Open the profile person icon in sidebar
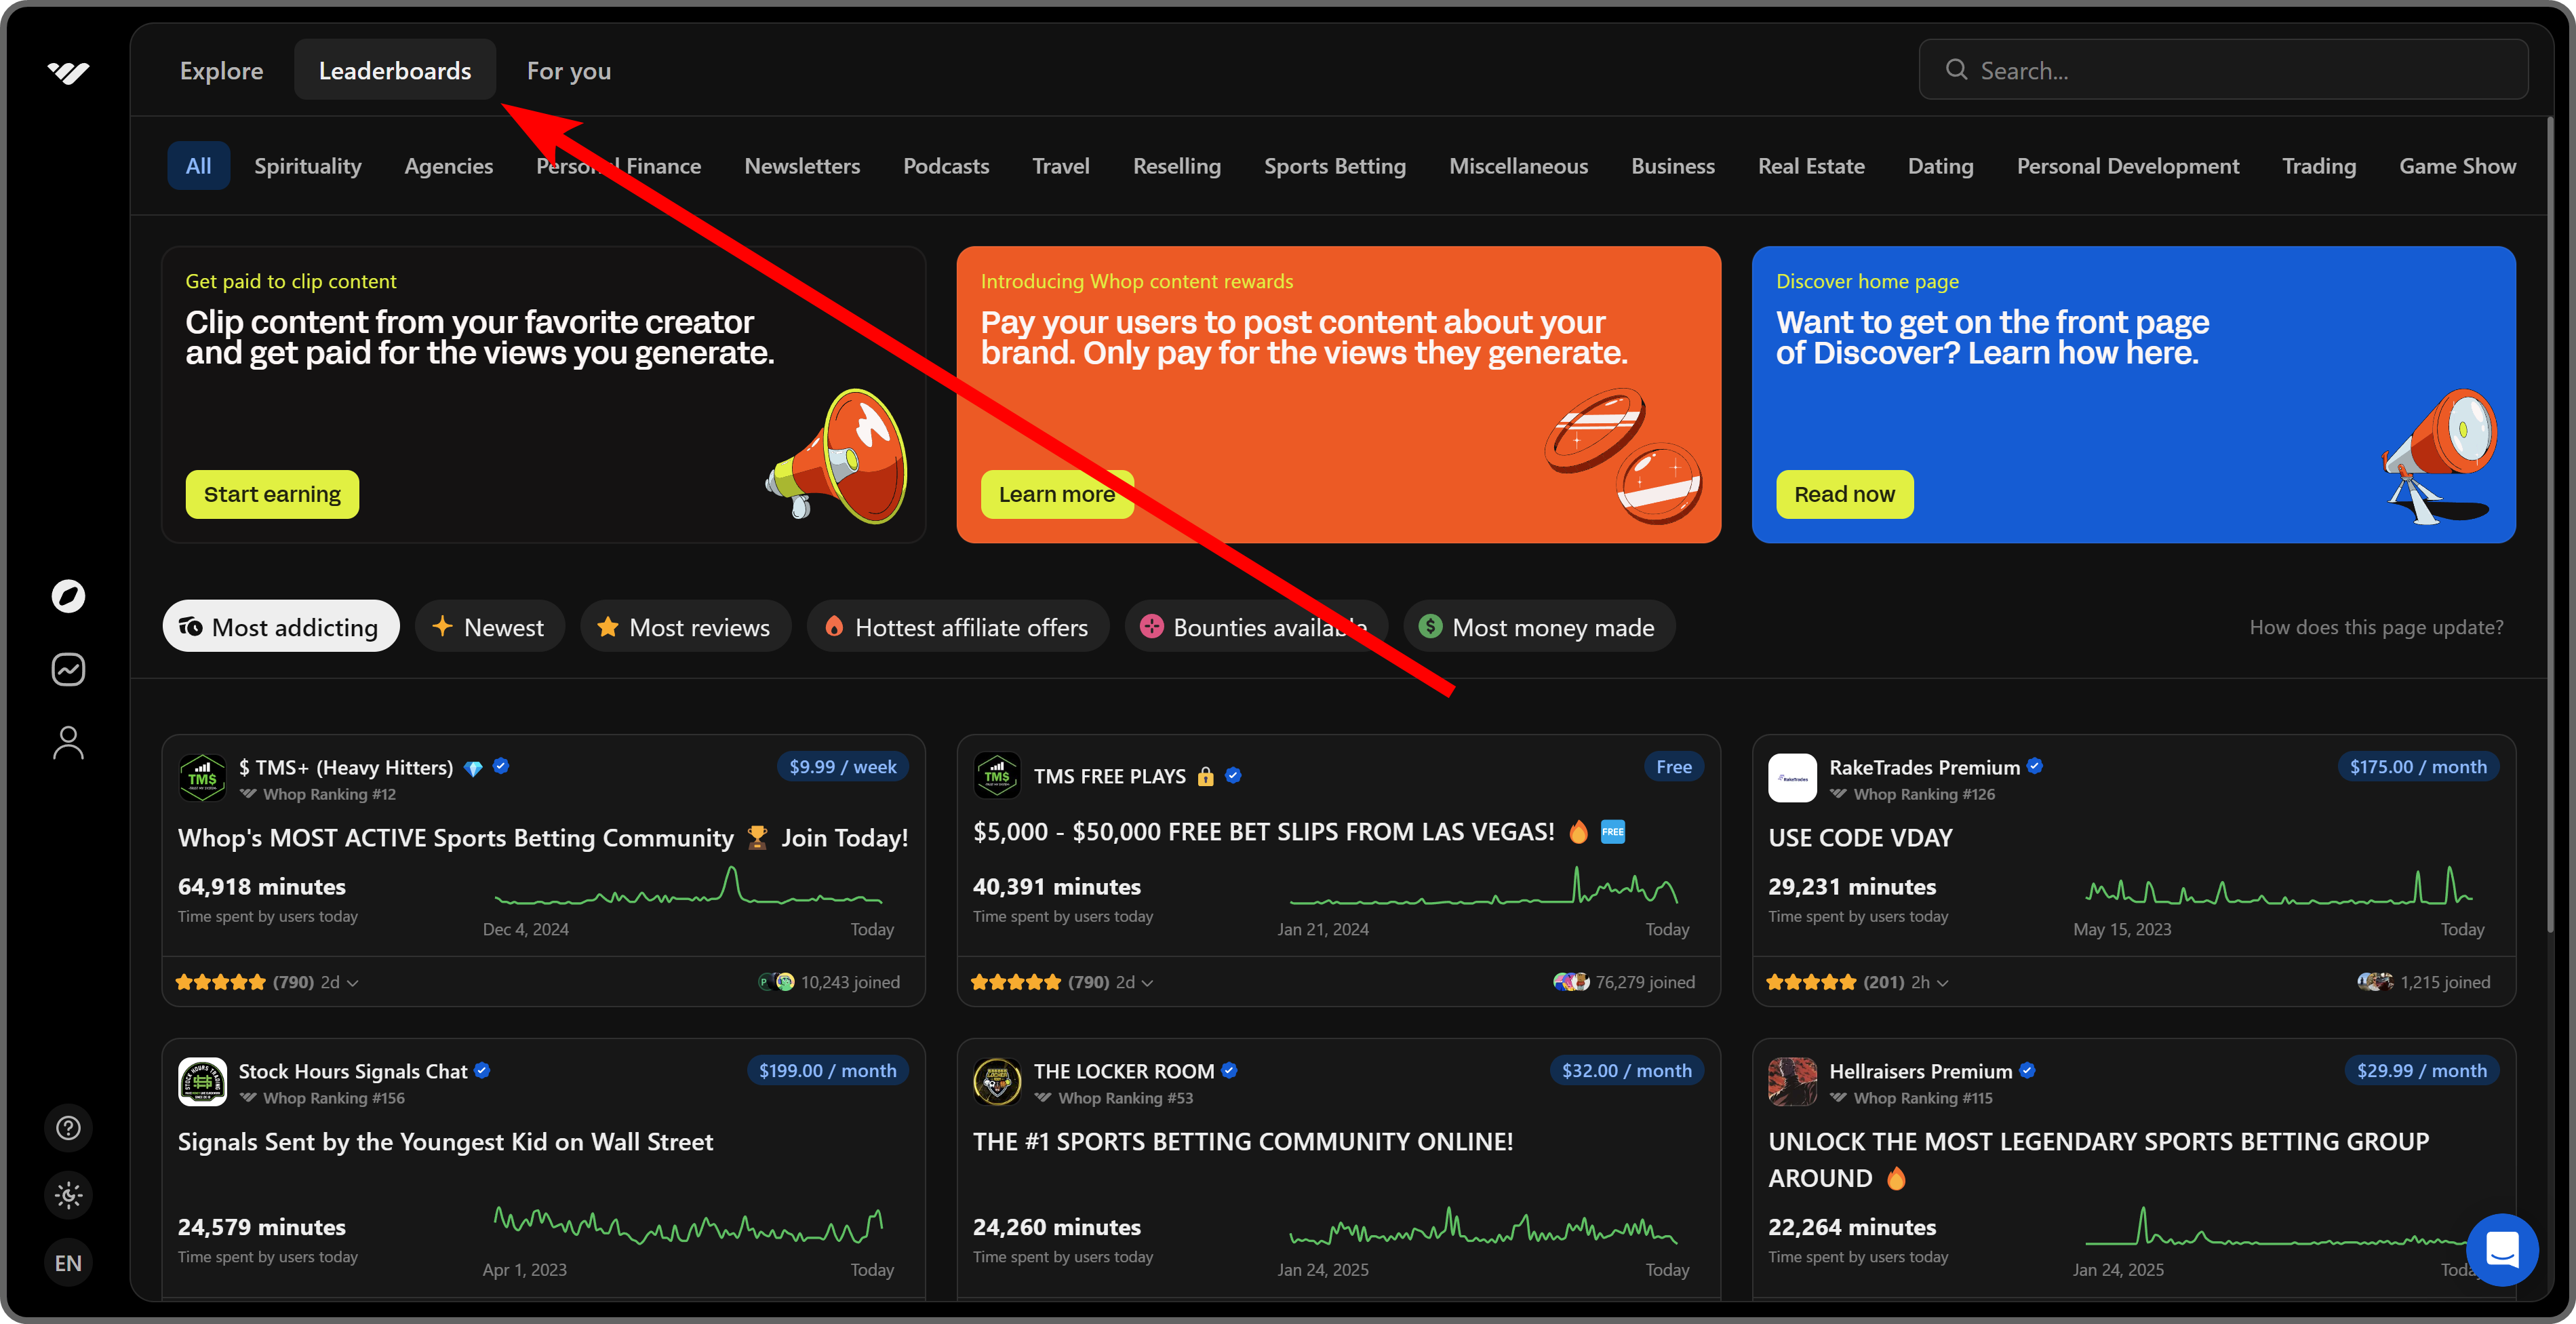Viewport: 2576px width, 1324px height. pos(67,741)
